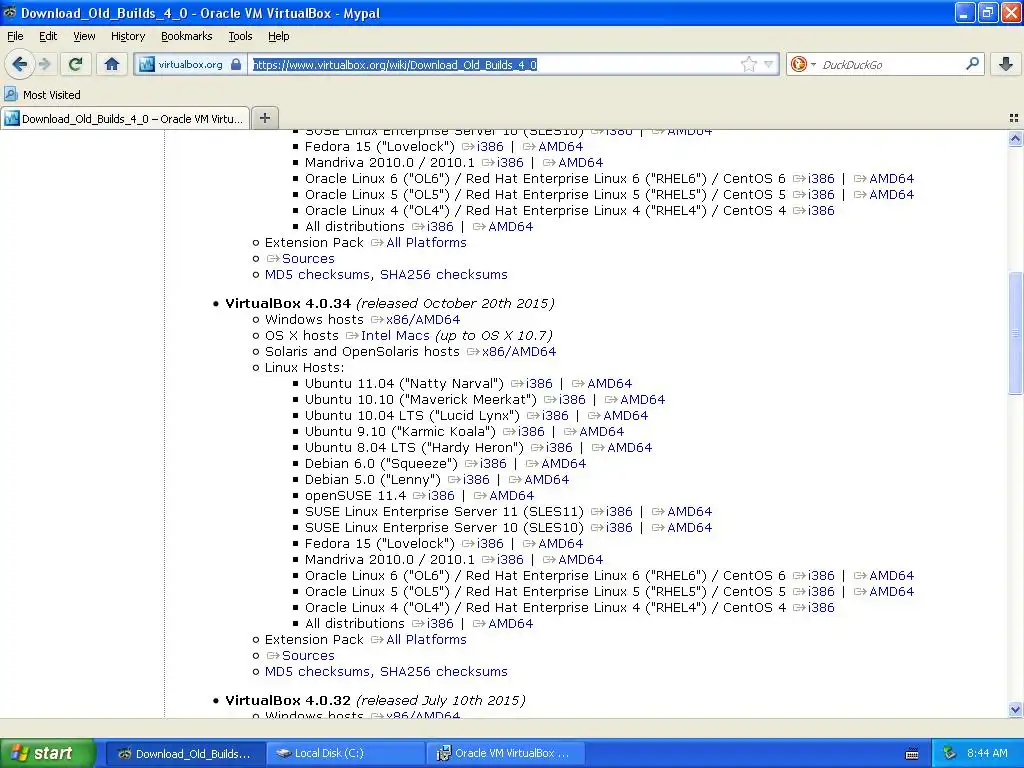Image resolution: width=1024 pixels, height=768 pixels.
Task: Click the search magnifier icon
Action: click(x=972, y=64)
